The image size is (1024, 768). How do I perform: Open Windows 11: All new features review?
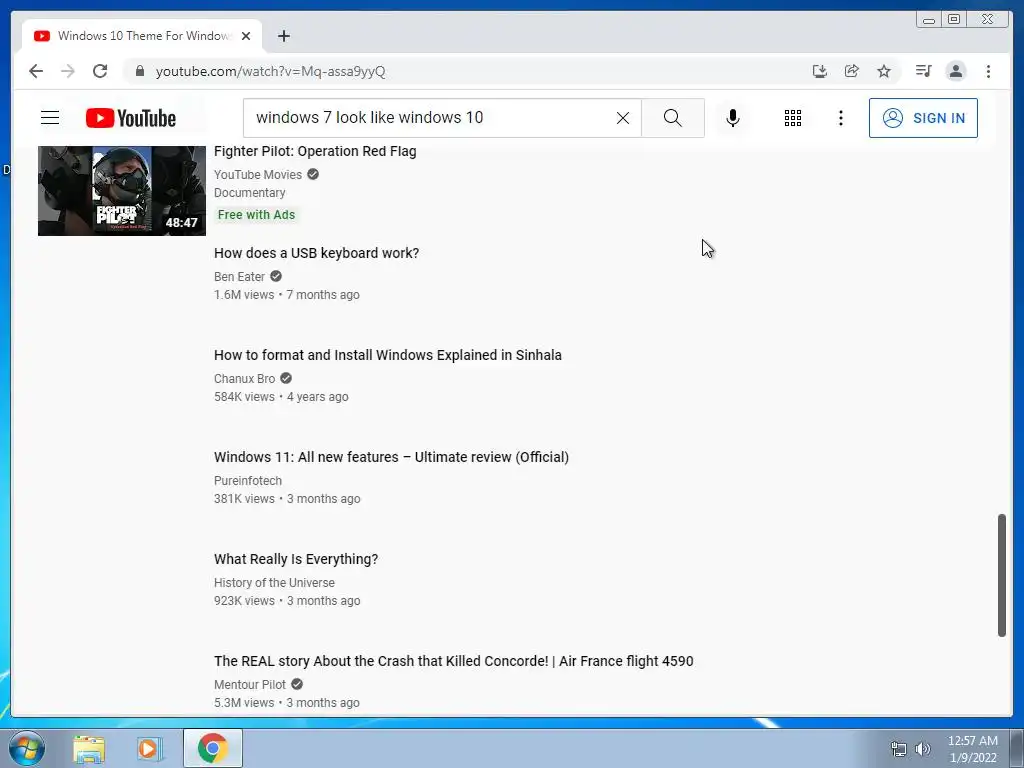[x=391, y=457]
